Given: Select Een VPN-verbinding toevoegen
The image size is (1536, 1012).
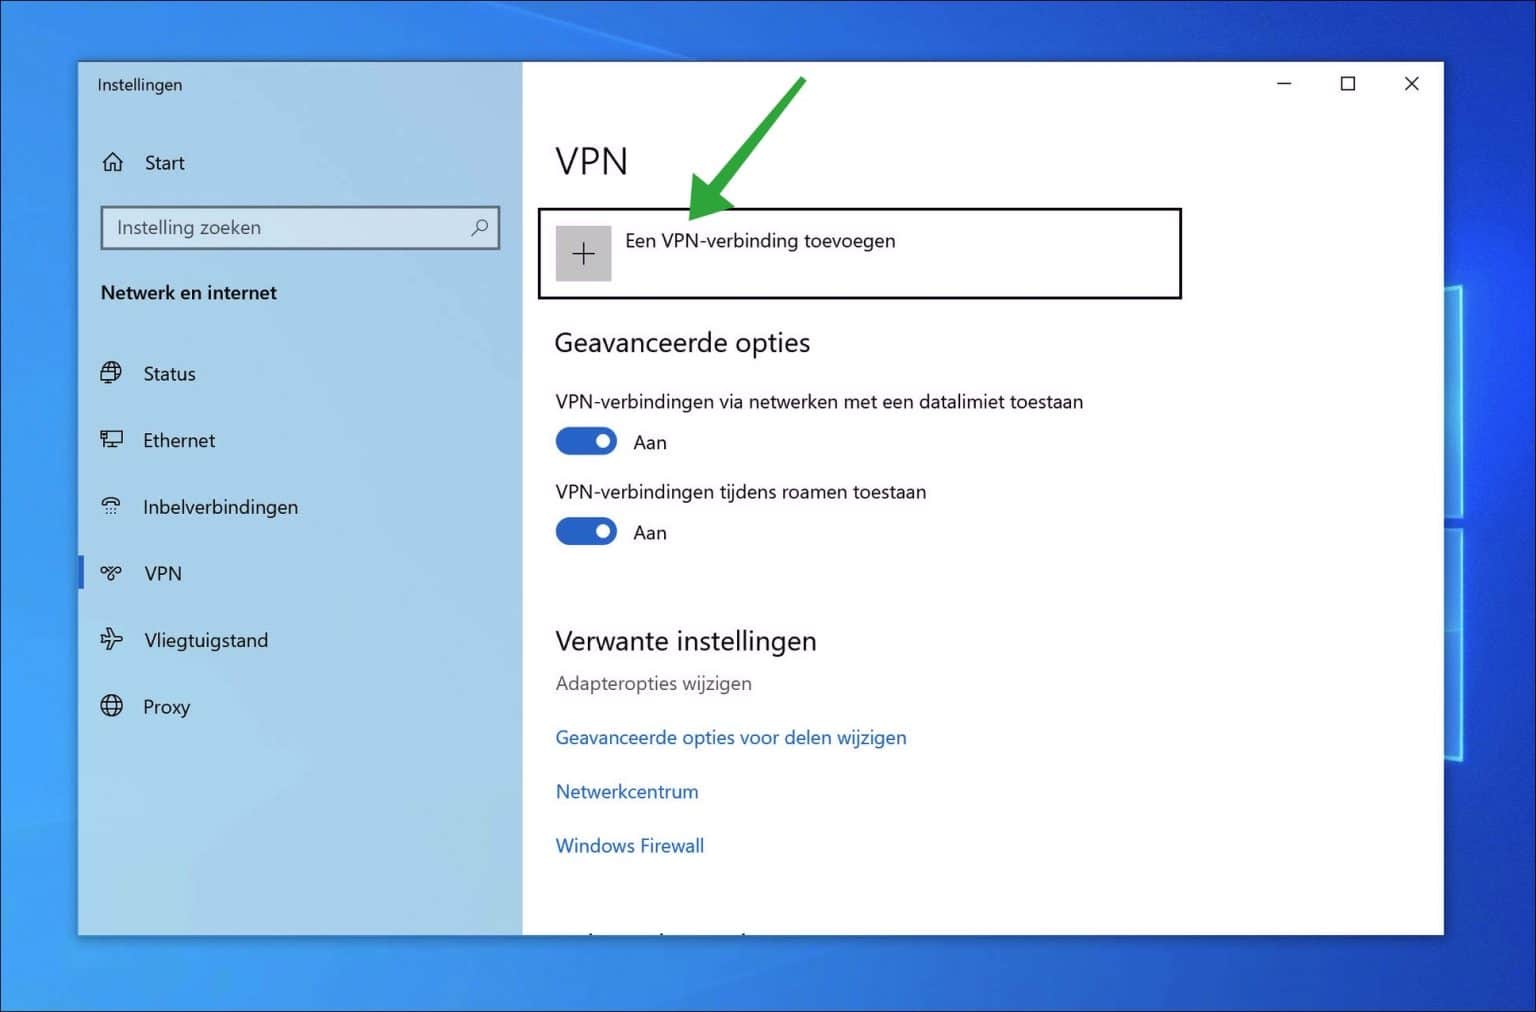Looking at the screenshot, I should pyautogui.click(x=760, y=241).
